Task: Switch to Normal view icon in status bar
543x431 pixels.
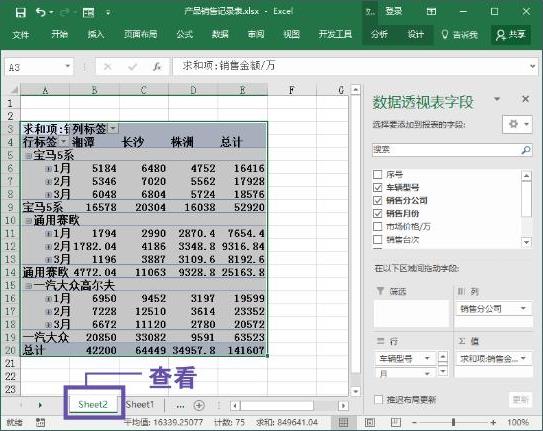Action: click(343, 422)
